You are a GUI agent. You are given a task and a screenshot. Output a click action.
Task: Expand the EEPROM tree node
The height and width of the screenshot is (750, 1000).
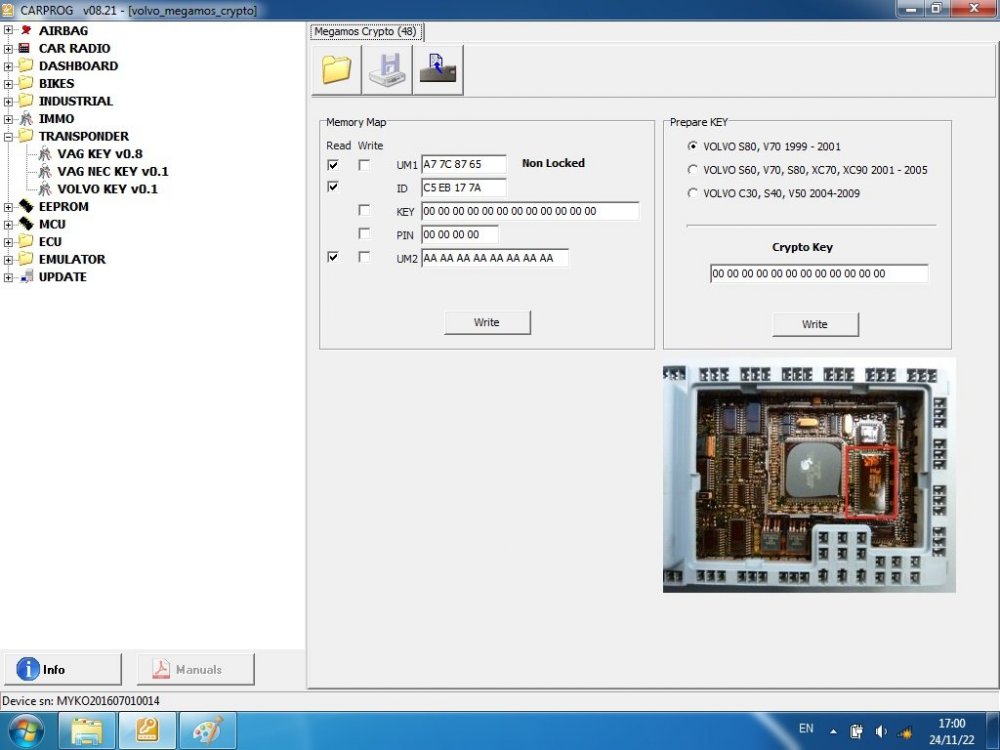tap(8, 207)
